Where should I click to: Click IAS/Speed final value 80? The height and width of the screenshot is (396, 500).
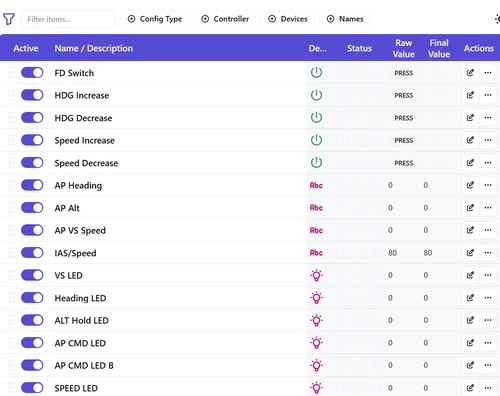[x=428, y=253]
